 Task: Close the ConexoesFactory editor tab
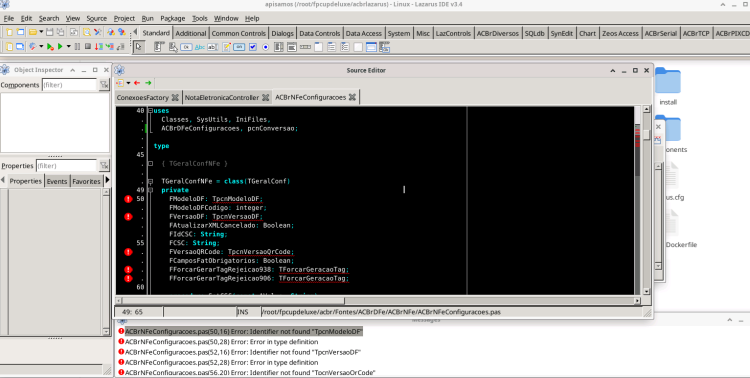[x=175, y=97]
